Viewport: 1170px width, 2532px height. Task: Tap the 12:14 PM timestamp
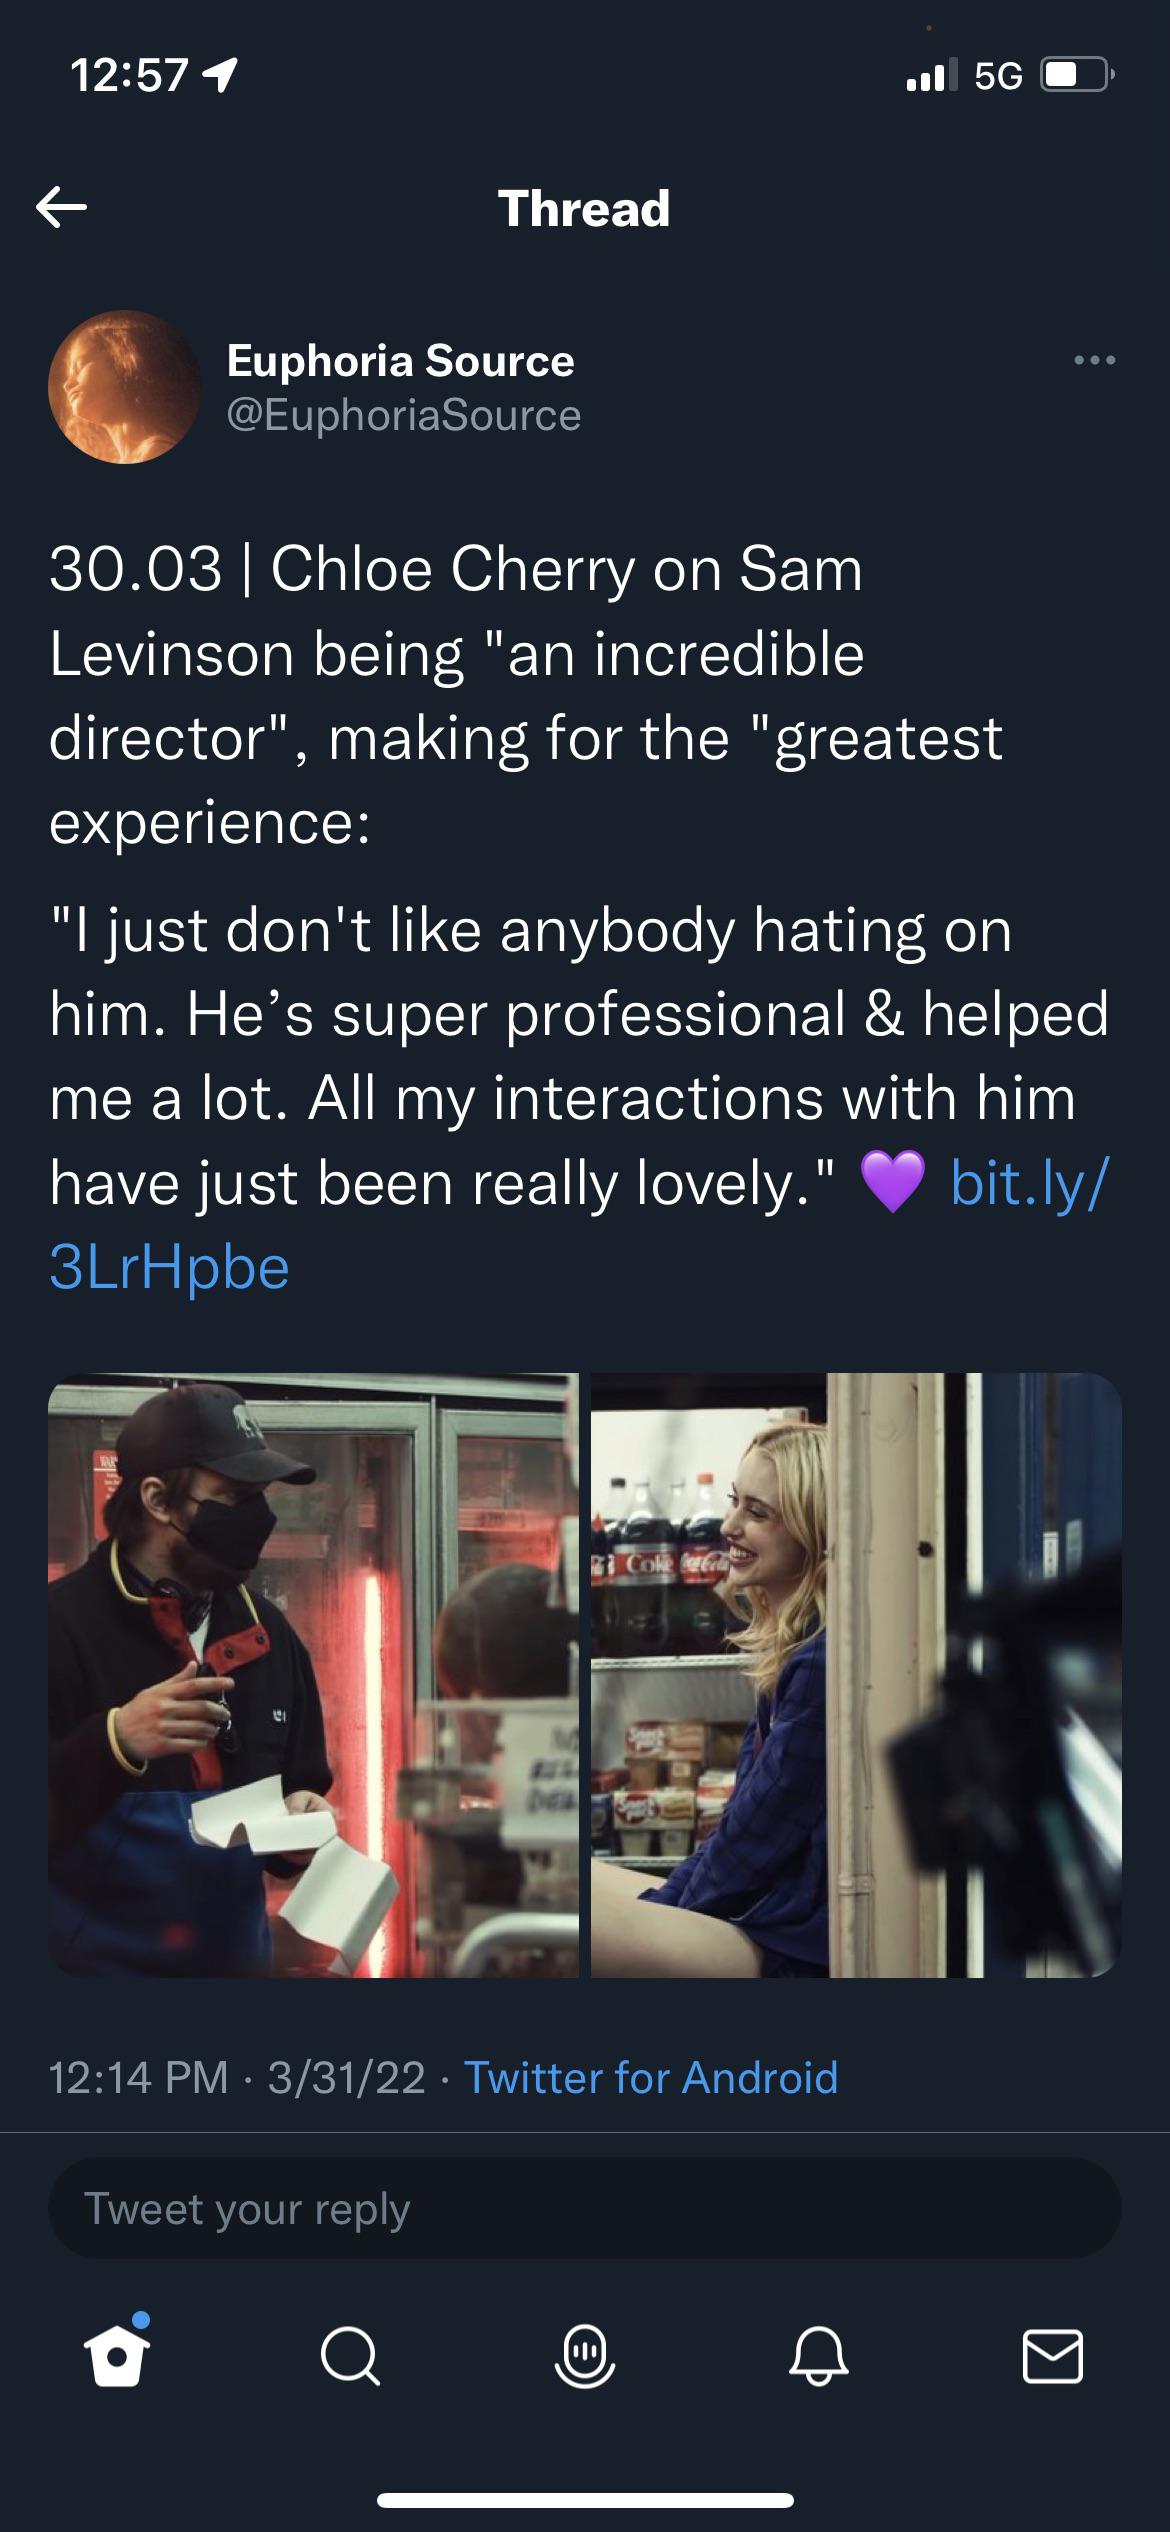138,2078
